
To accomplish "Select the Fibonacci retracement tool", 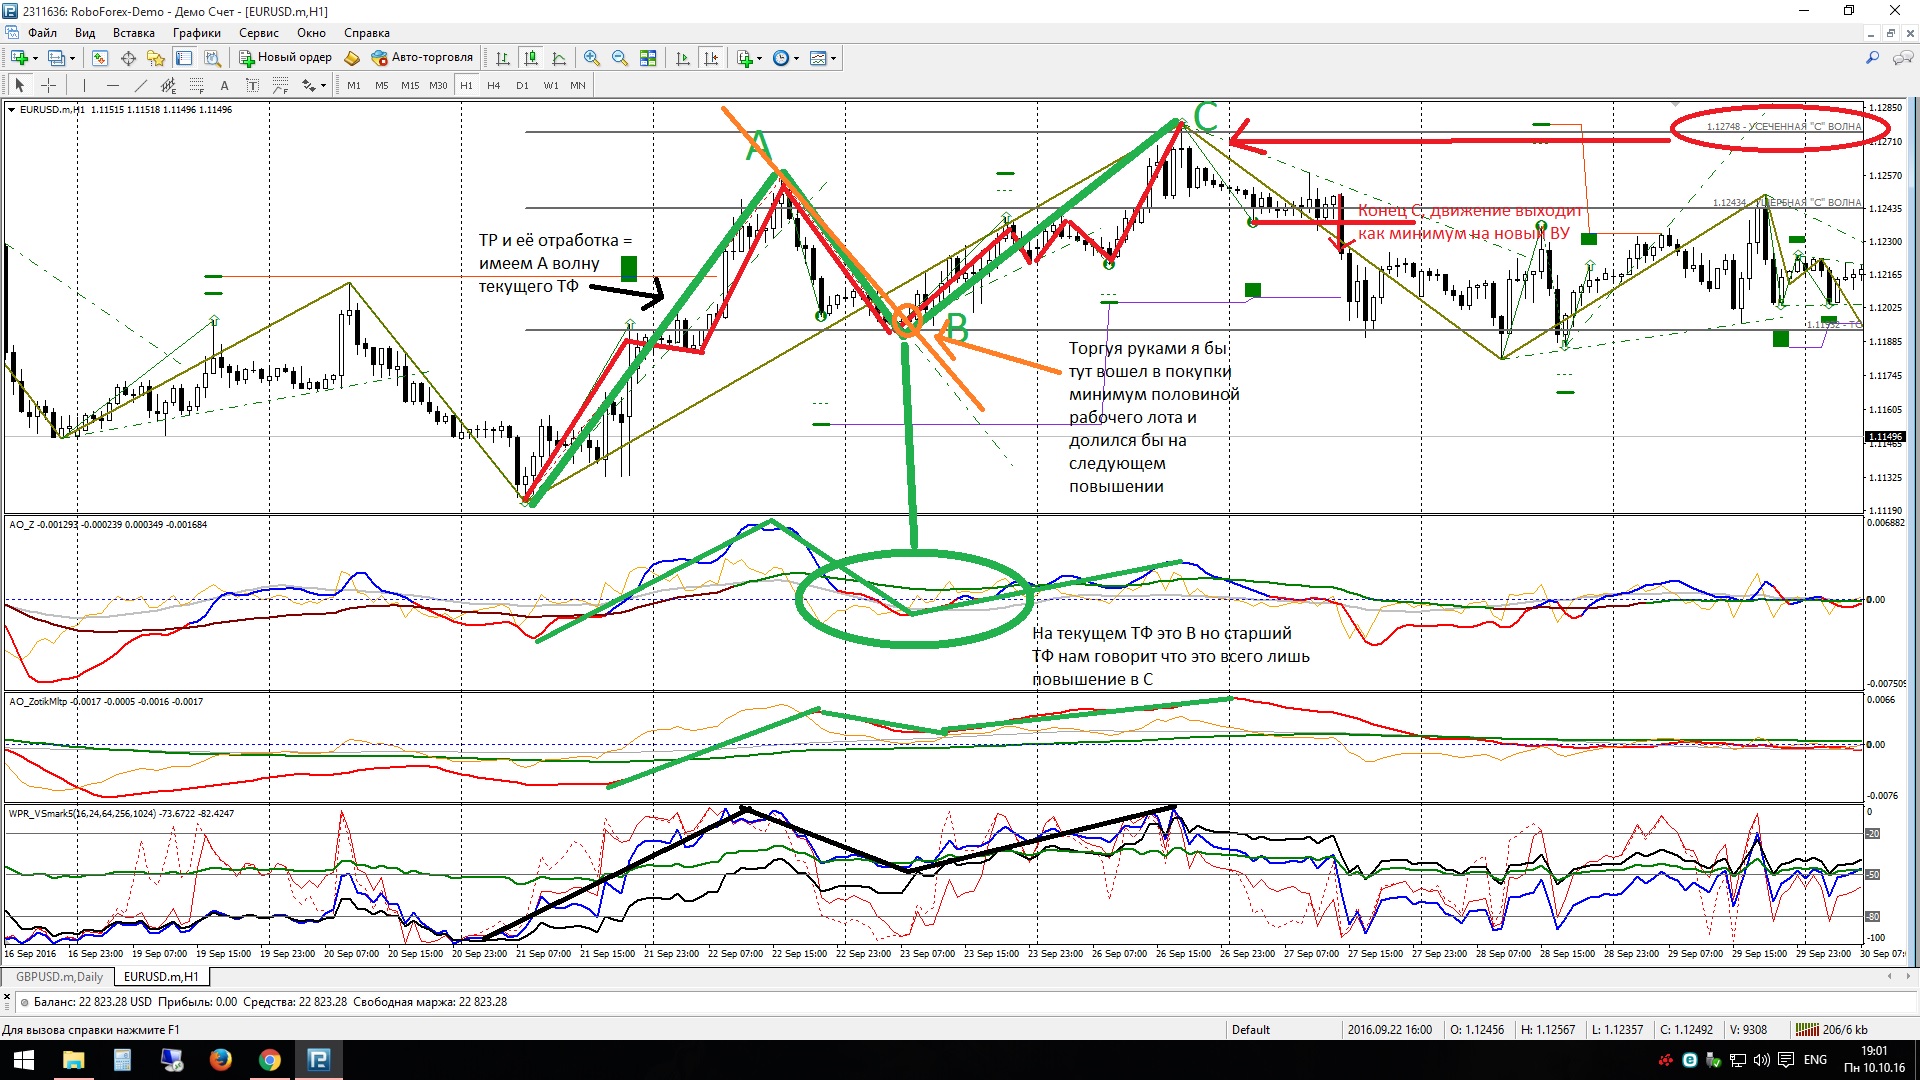I will pyautogui.click(x=196, y=85).
